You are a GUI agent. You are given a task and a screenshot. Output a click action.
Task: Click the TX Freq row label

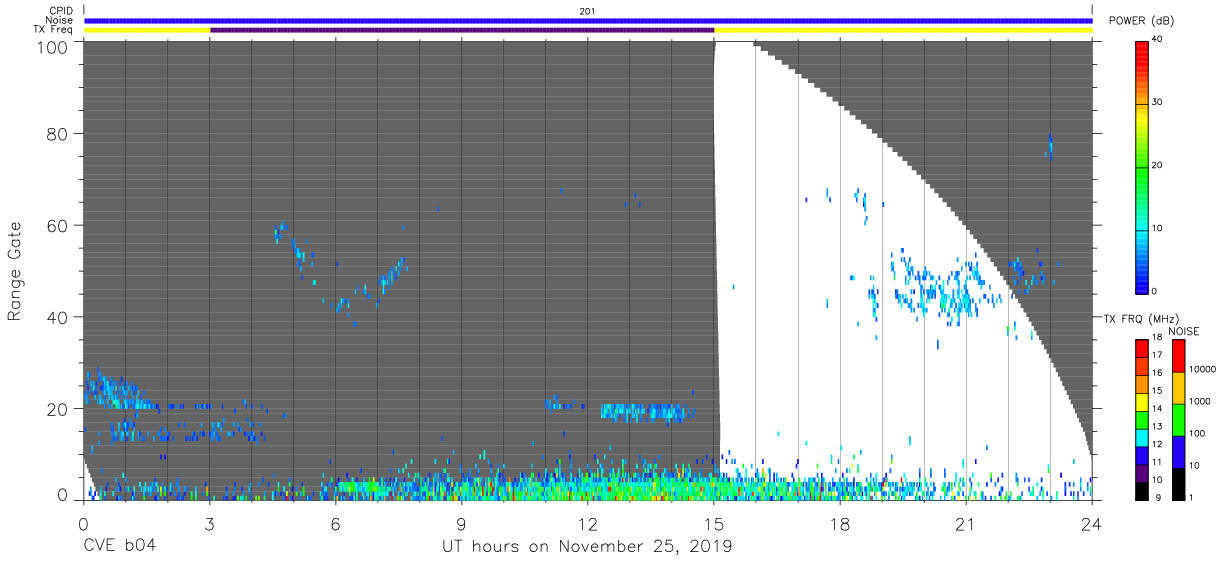(x=53, y=30)
